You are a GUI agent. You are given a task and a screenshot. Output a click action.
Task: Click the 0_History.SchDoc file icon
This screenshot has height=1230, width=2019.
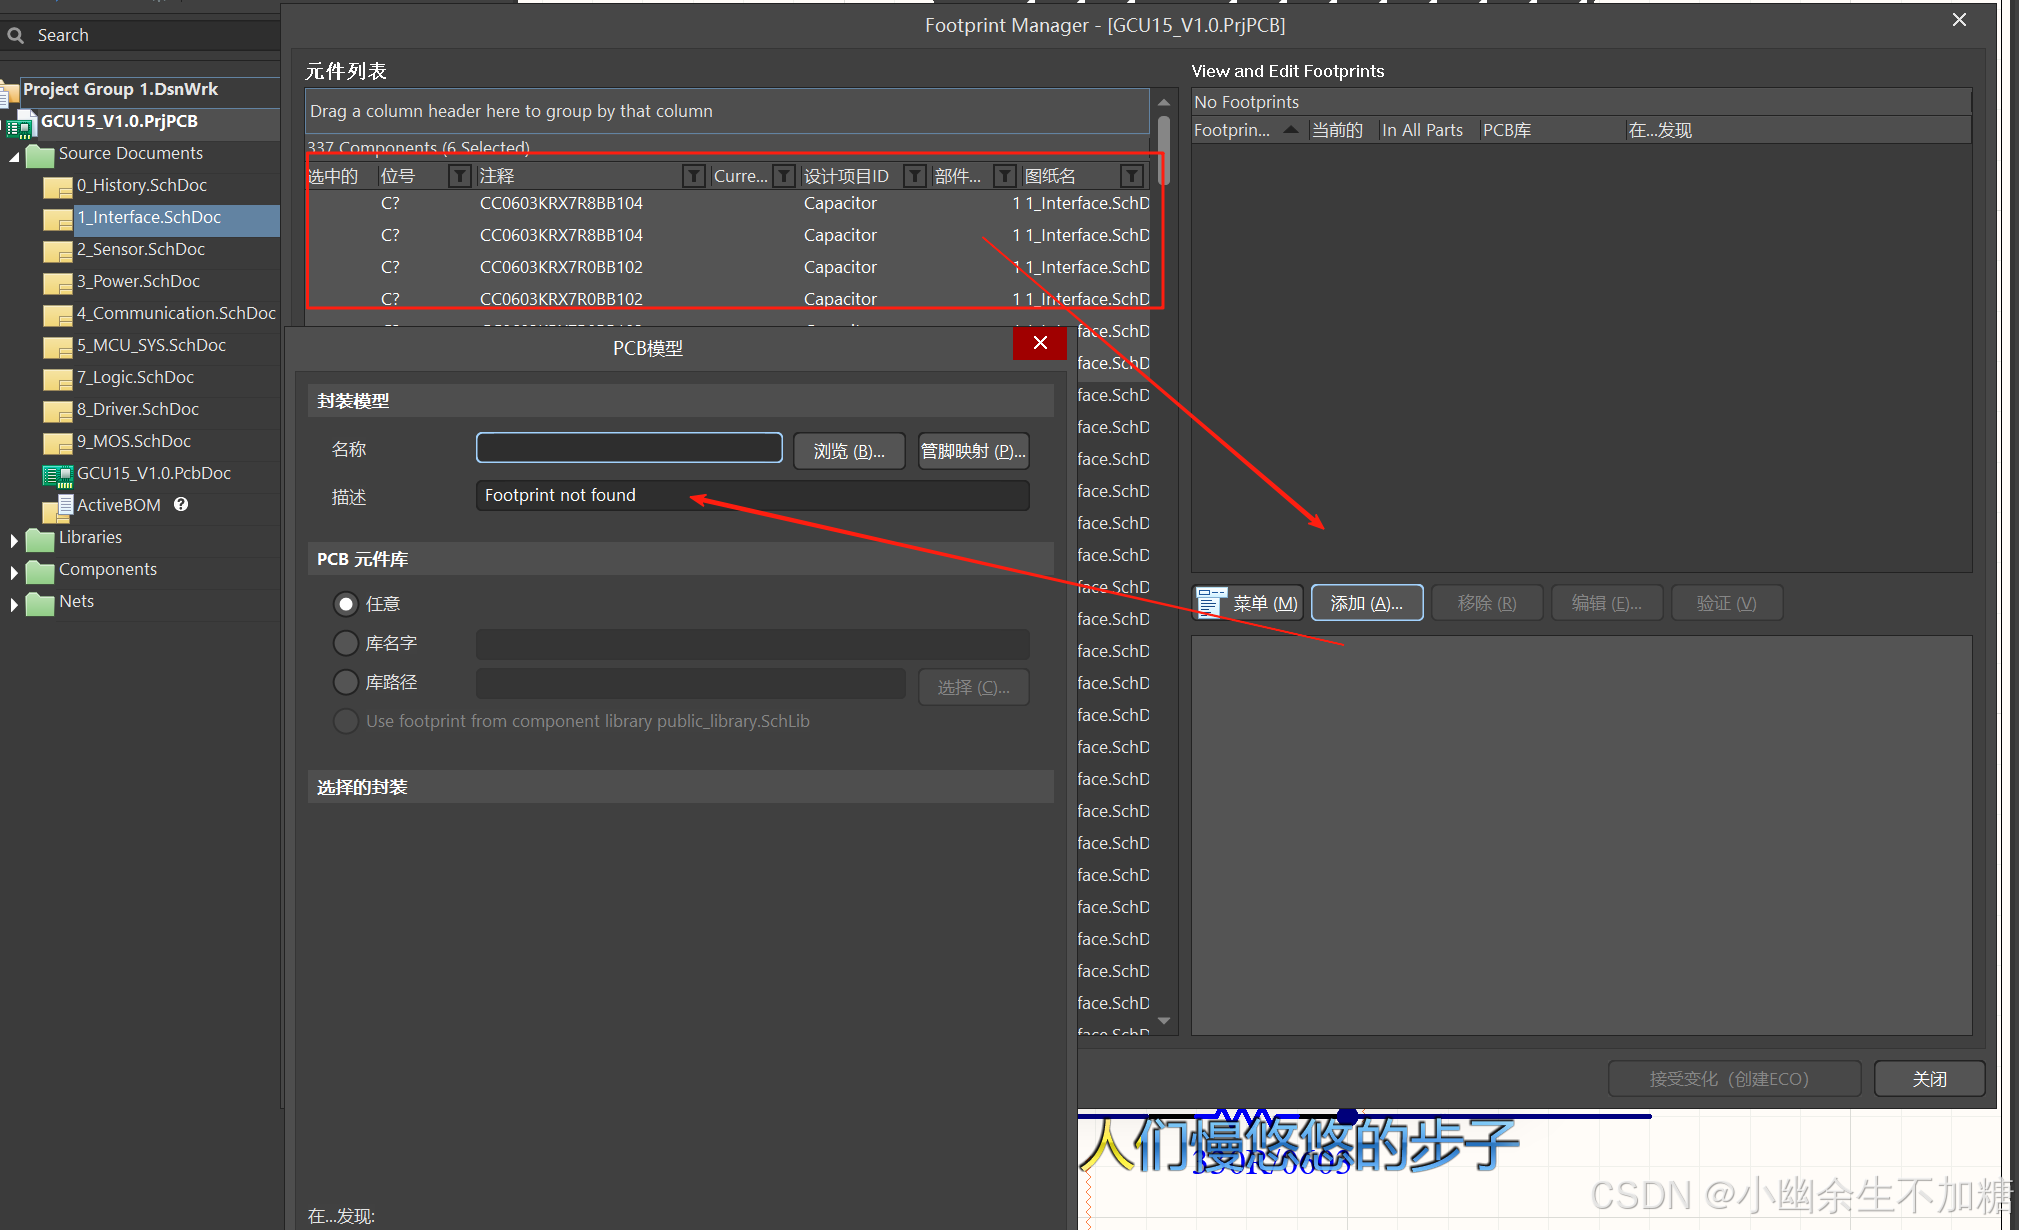pos(58,187)
